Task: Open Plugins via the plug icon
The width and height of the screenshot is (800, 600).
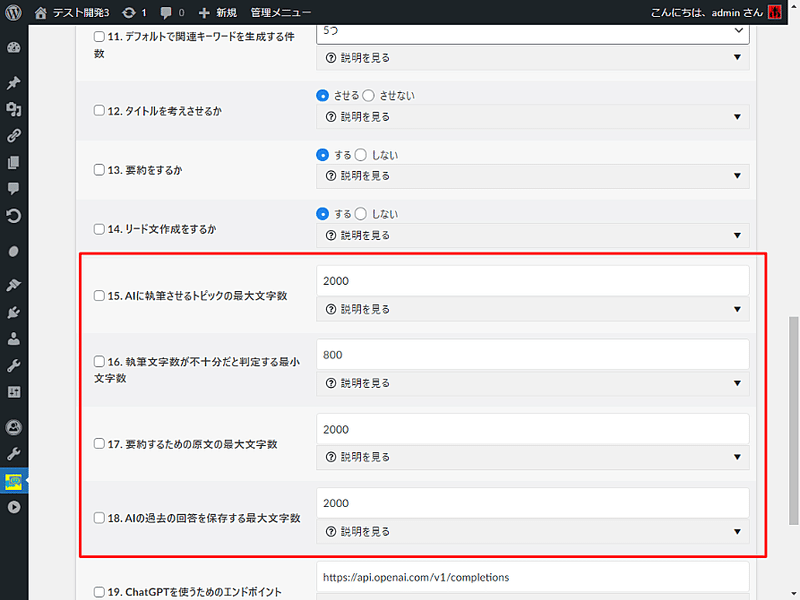Action: pyautogui.click(x=14, y=312)
